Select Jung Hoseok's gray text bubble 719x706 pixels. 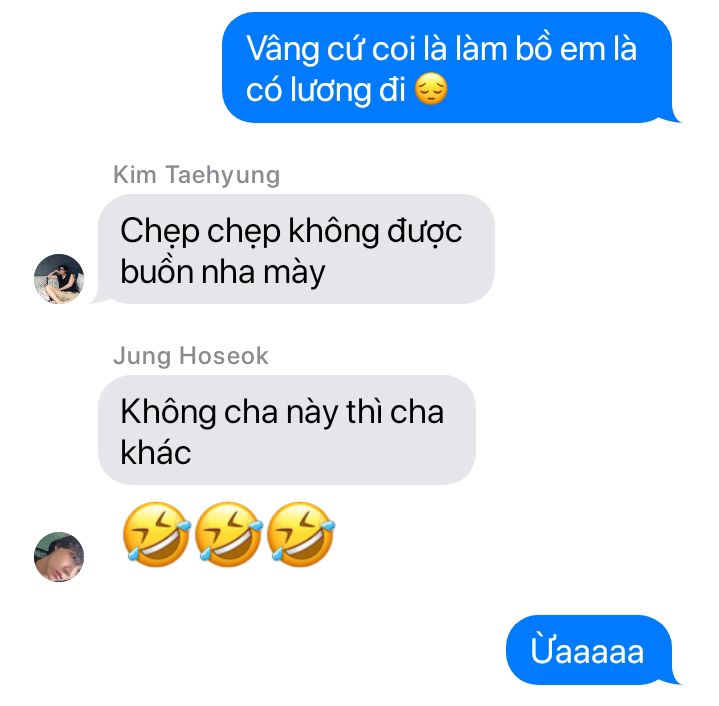(x=287, y=430)
